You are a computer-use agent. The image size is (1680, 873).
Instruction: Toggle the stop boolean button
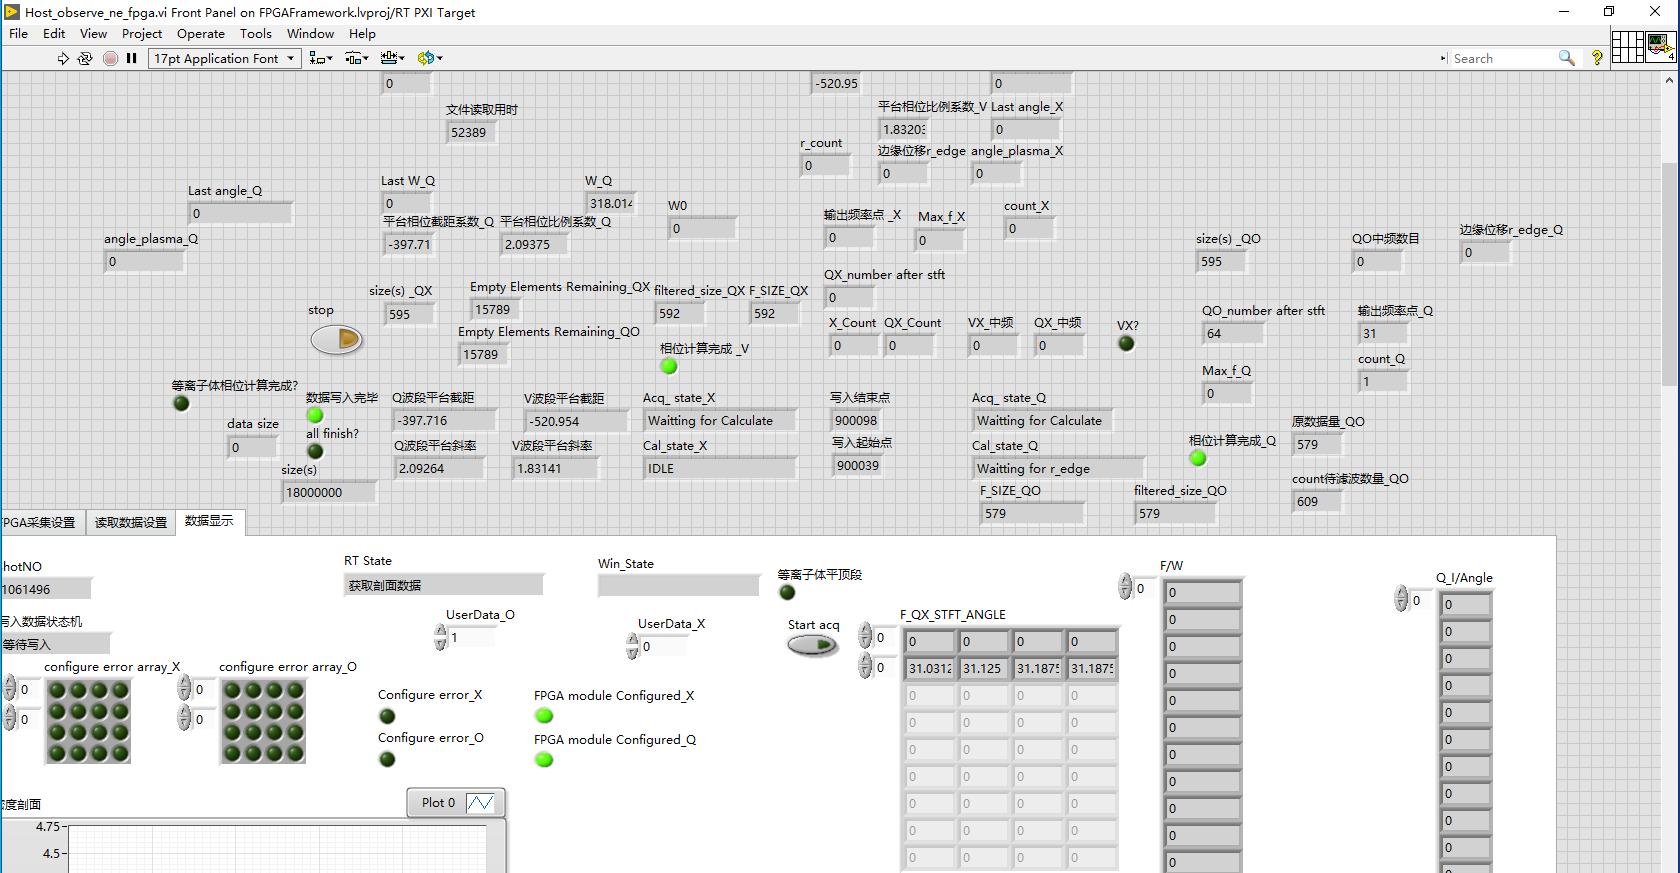point(336,340)
